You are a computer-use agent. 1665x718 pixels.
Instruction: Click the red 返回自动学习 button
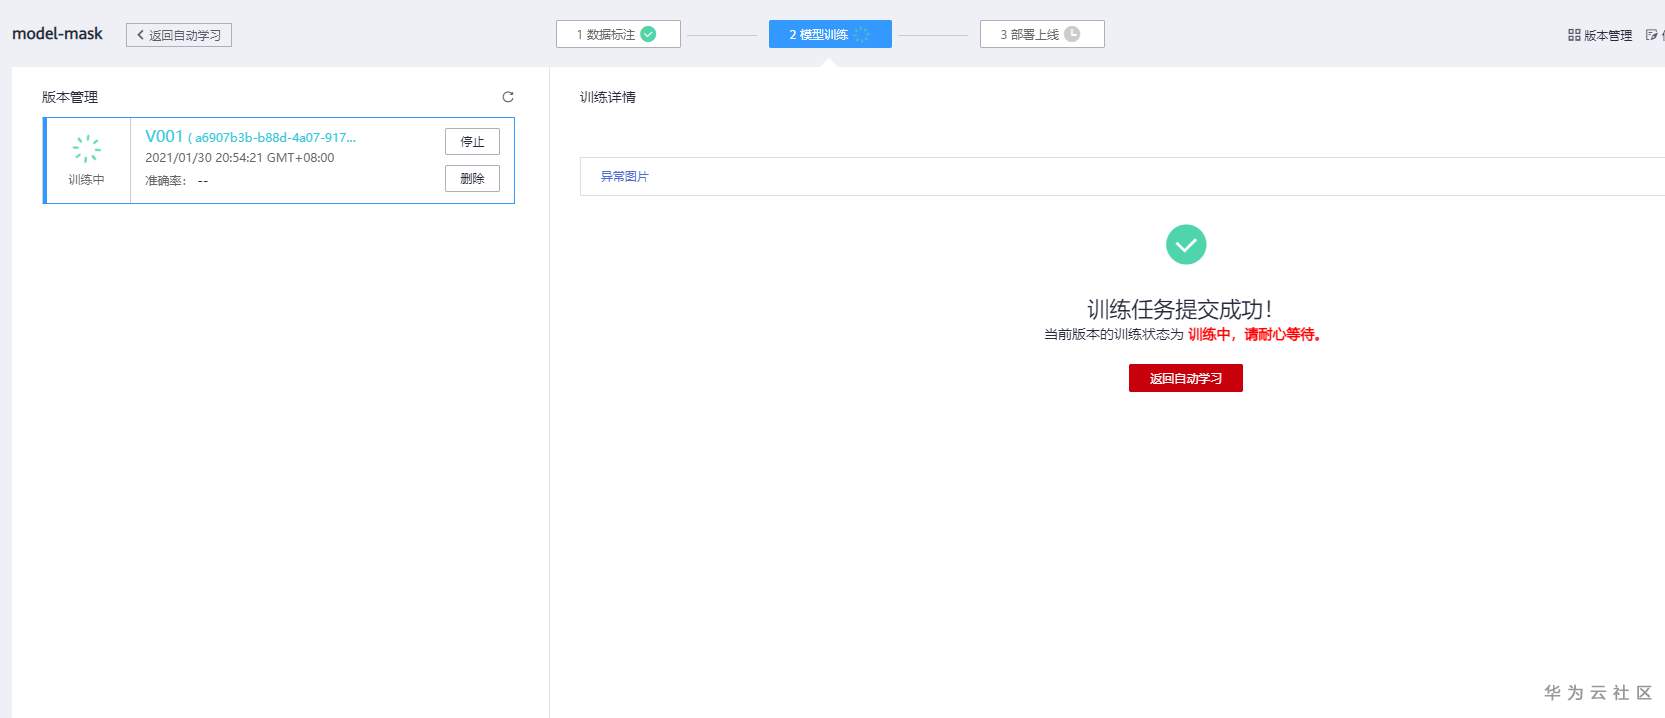[1186, 378]
